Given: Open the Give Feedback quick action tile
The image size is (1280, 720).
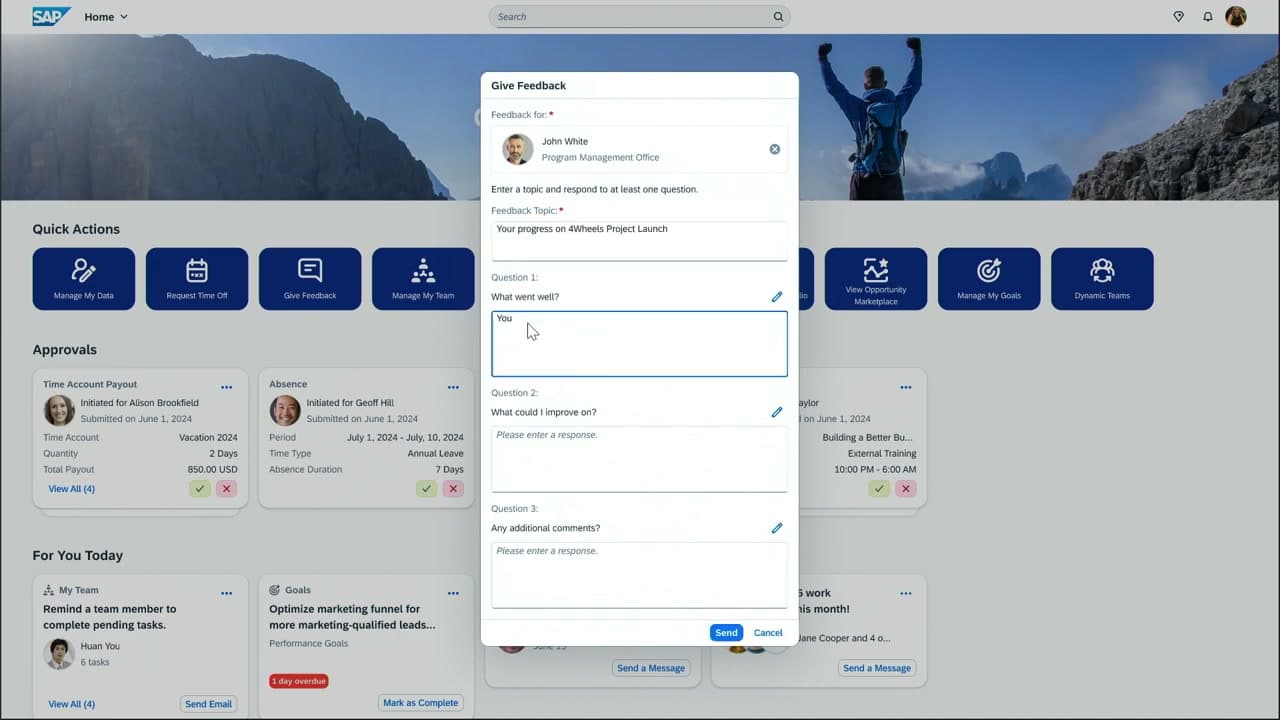Looking at the screenshot, I should (310, 279).
